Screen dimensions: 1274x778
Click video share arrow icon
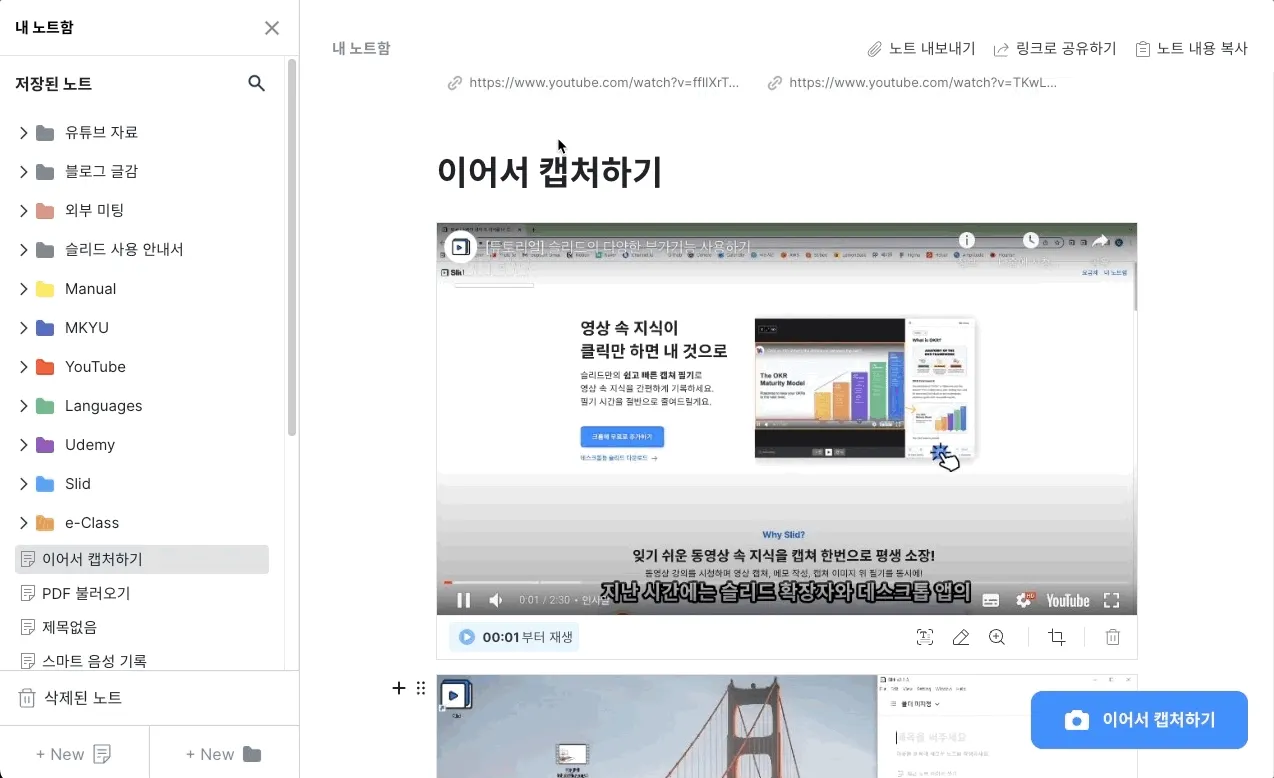click(x=1100, y=240)
